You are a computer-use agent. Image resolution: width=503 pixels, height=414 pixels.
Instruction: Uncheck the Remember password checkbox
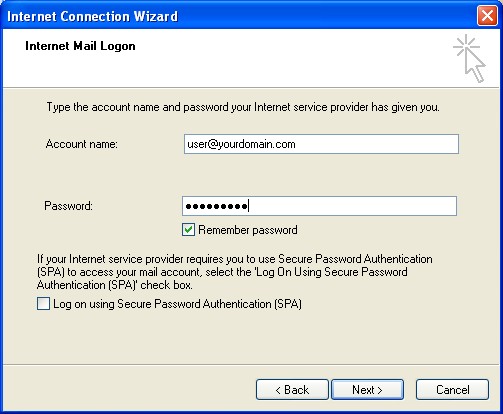tap(188, 230)
